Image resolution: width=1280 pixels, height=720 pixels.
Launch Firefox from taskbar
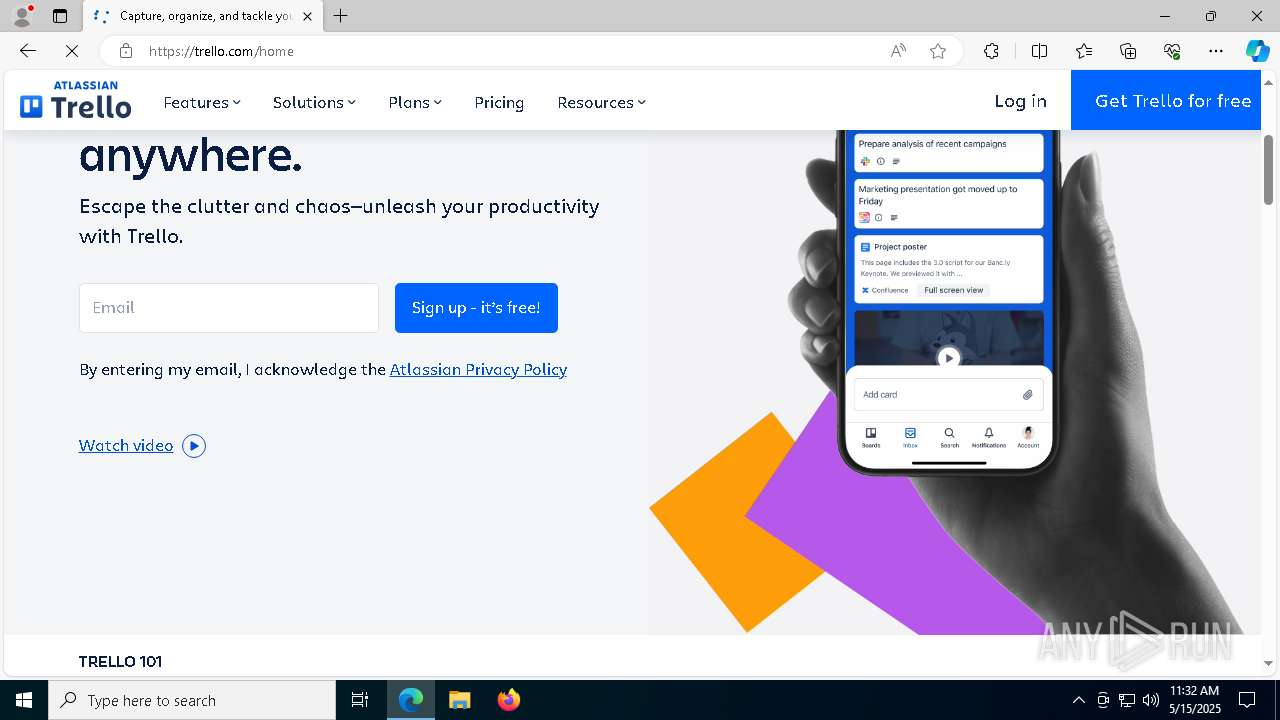(508, 700)
